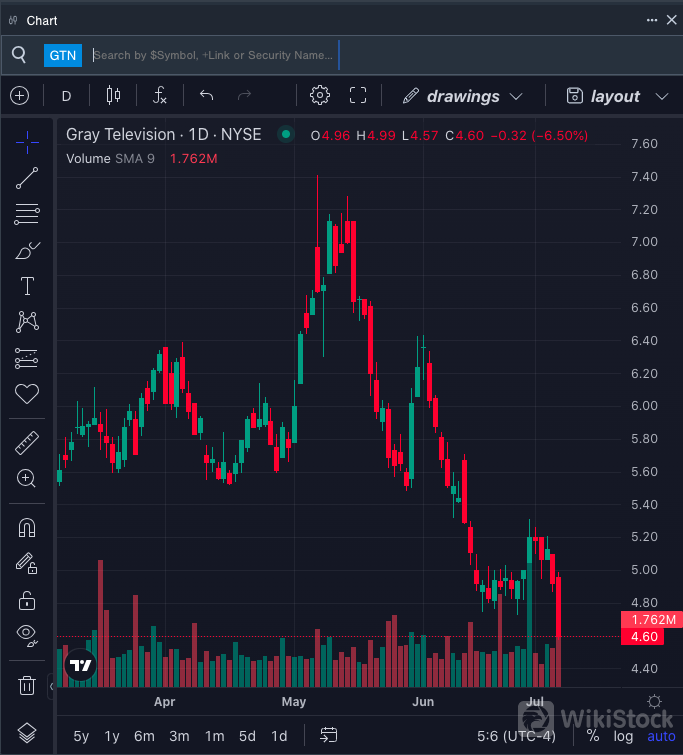This screenshot has height=755, width=683.
Task: Enter fullscreen chart mode
Action: pyautogui.click(x=358, y=96)
